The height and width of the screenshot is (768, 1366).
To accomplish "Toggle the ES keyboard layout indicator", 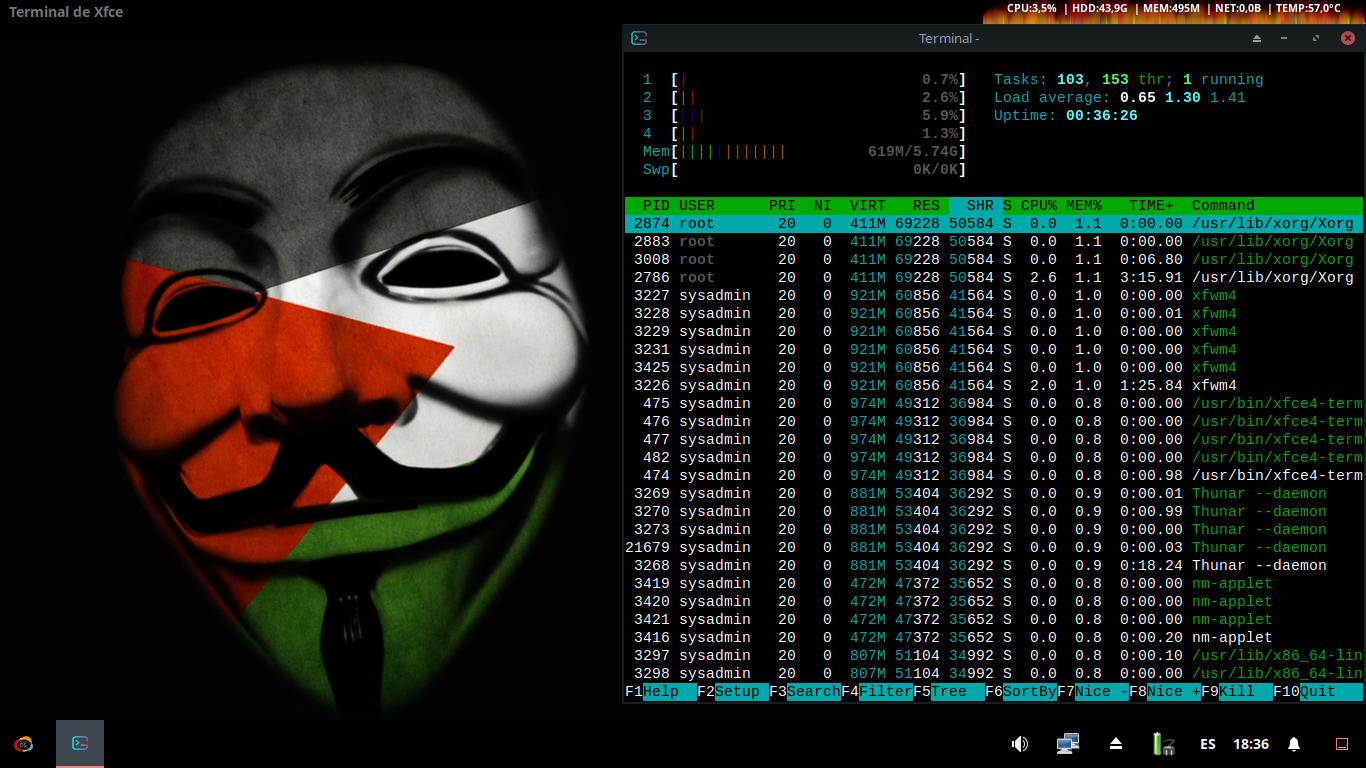I will pyautogui.click(x=1208, y=744).
